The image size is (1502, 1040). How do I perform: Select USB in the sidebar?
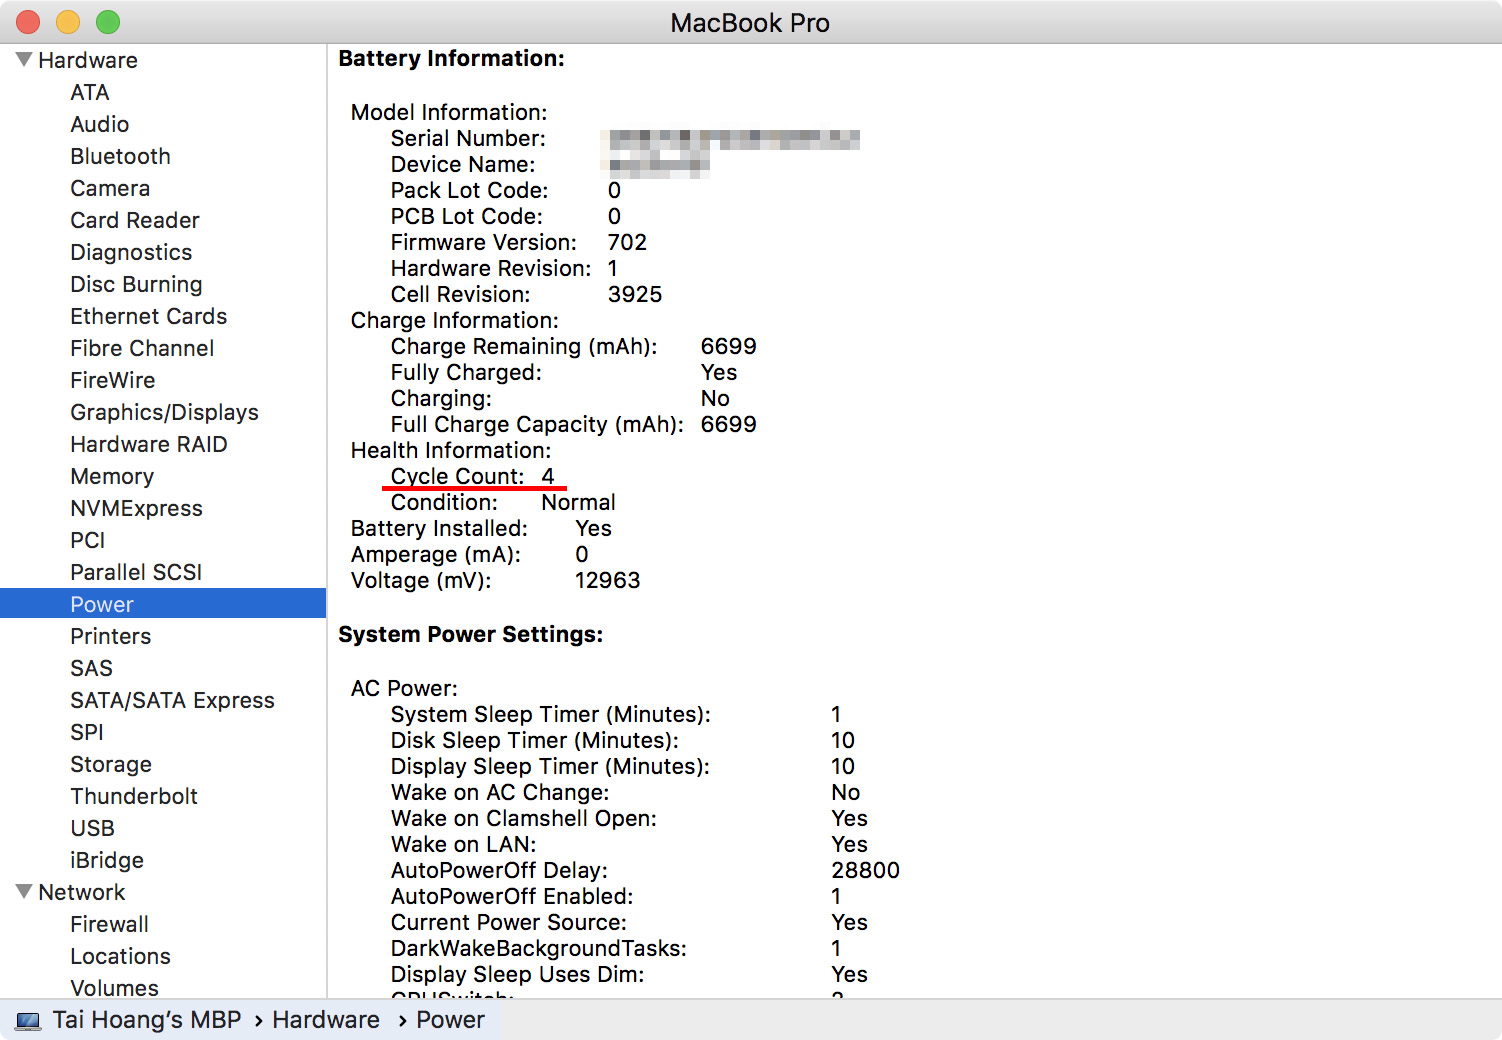[x=92, y=828]
